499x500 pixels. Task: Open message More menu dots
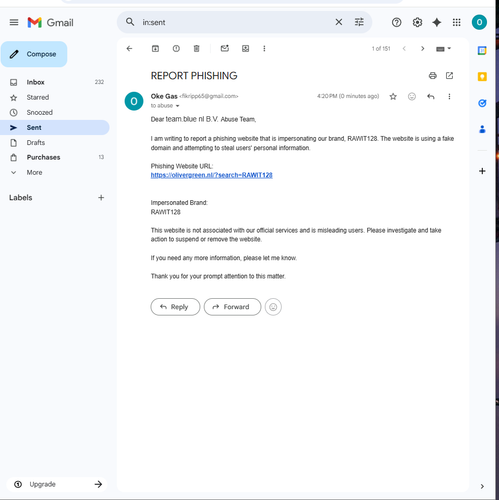click(x=449, y=97)
